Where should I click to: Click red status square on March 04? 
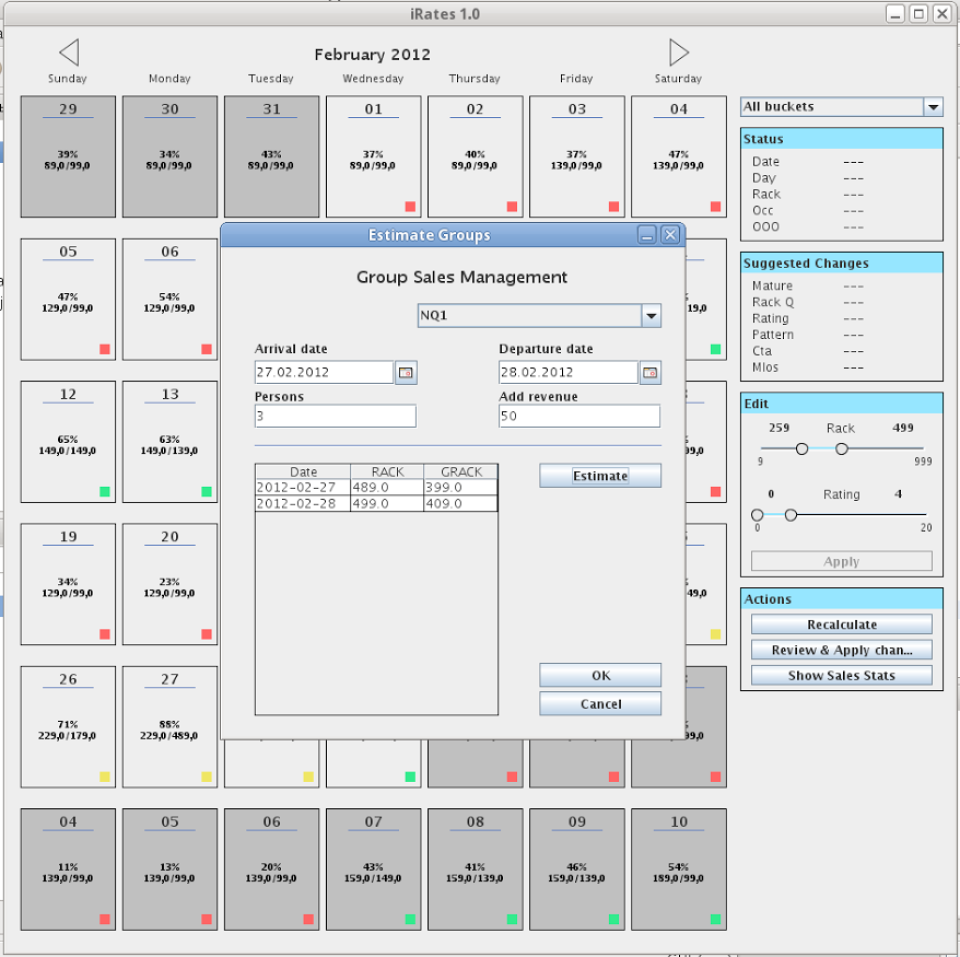coord(105,919)
